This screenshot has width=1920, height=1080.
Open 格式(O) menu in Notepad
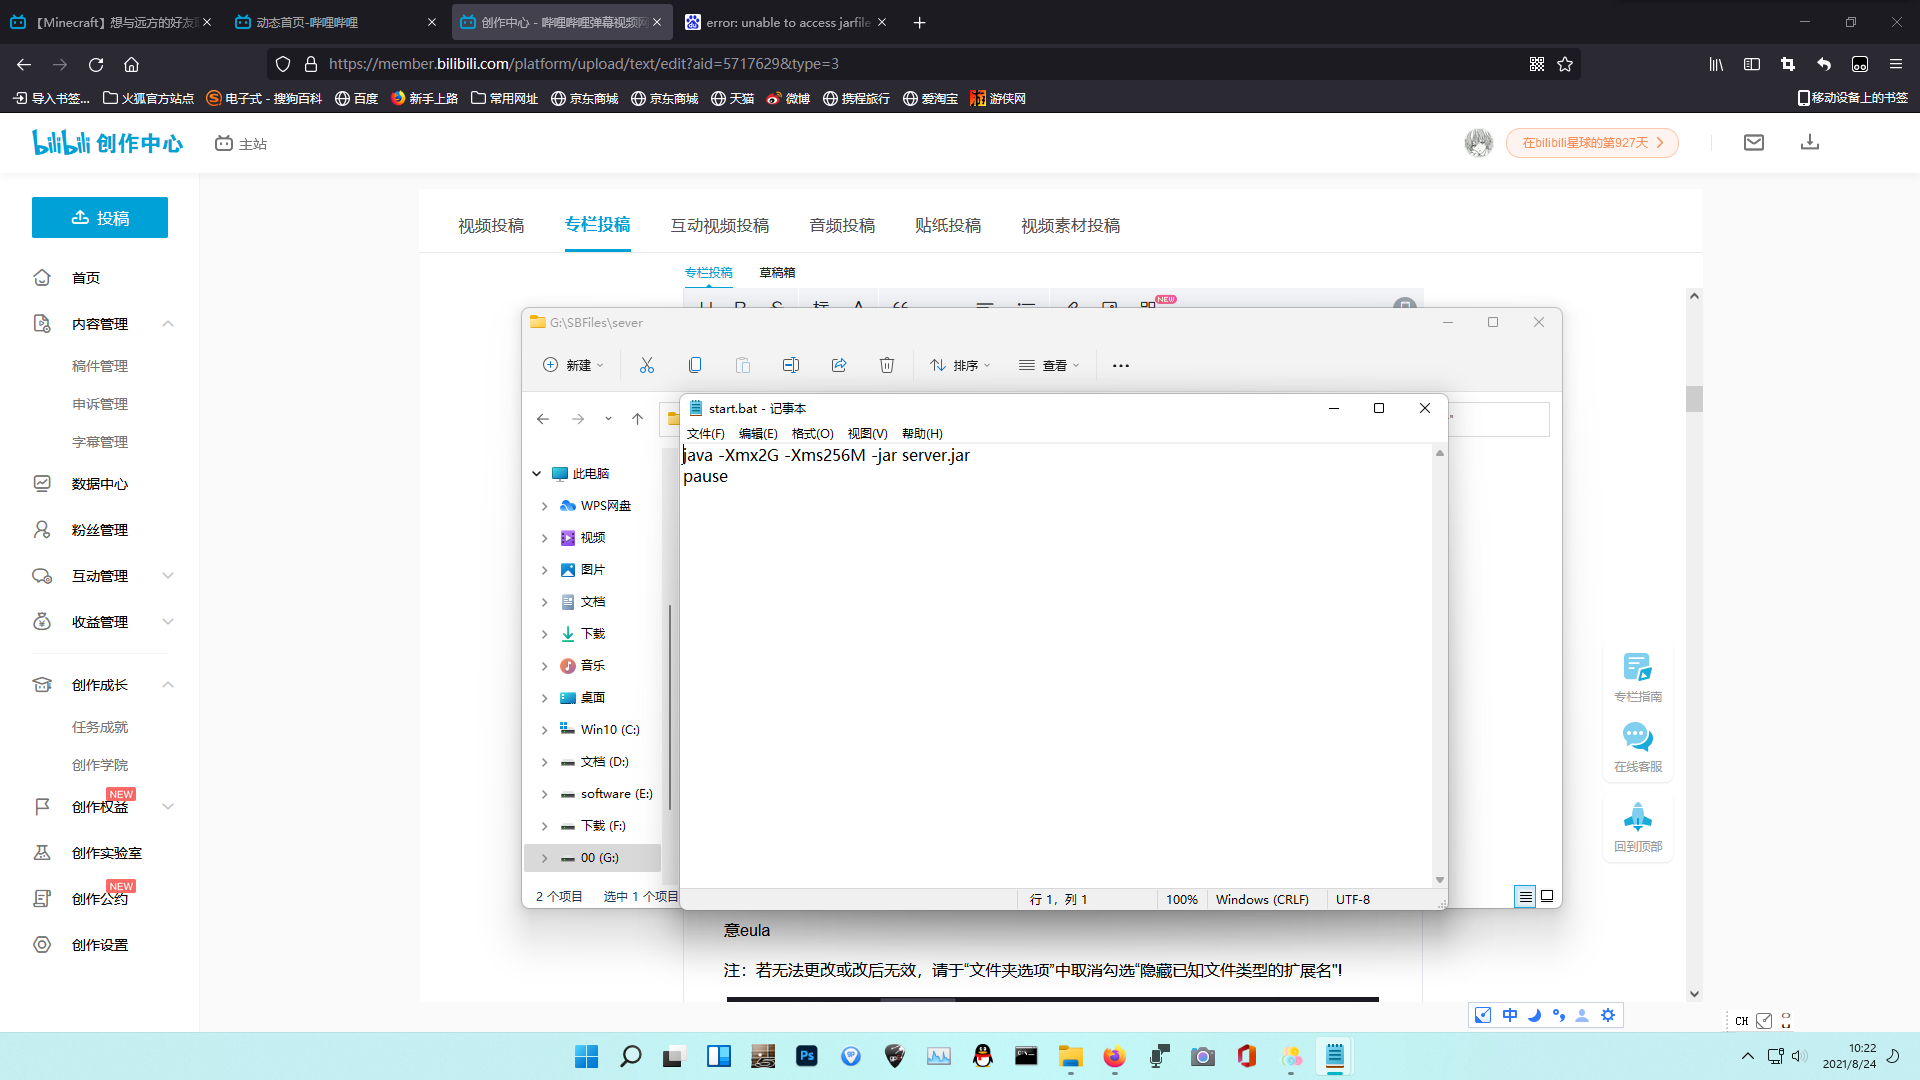click(812, 433)
